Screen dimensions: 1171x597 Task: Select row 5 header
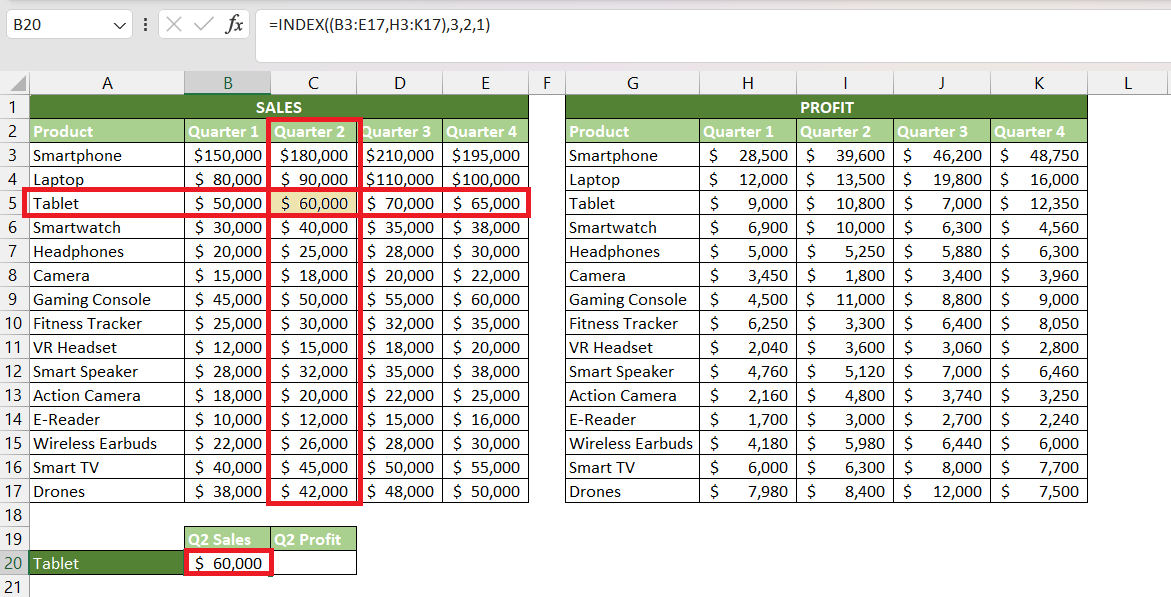pos(14,203)
